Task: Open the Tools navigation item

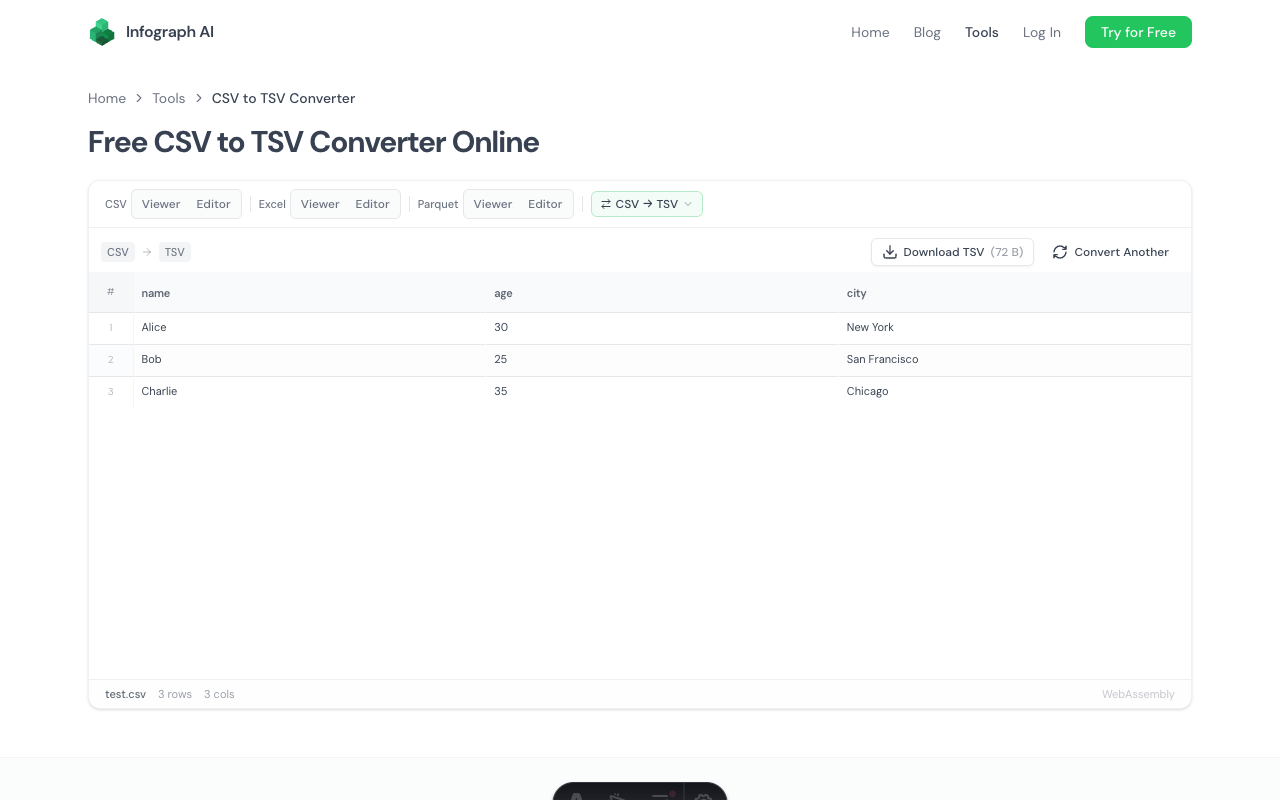Action: 982,32
